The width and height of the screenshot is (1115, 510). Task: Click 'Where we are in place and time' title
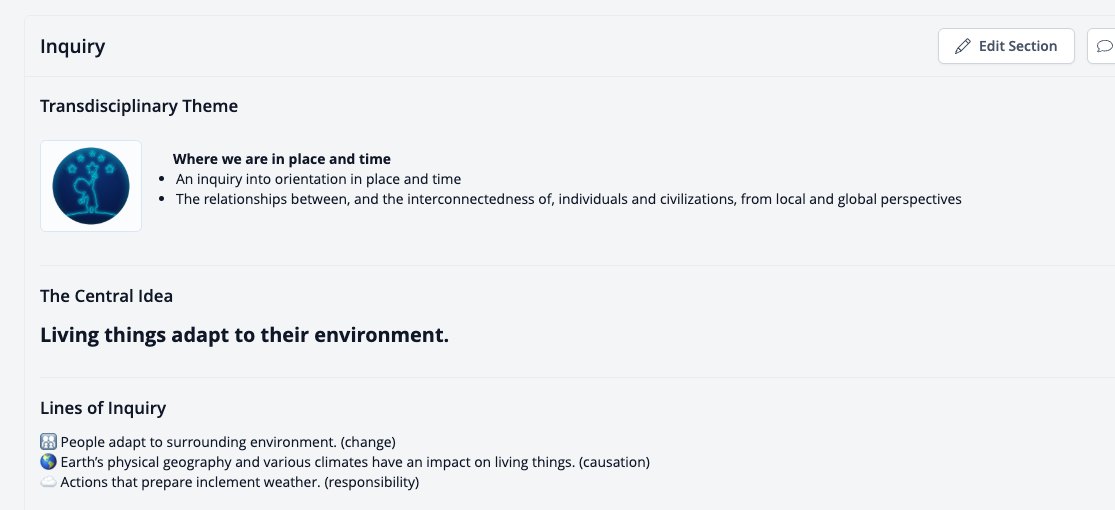coord(282,159)
